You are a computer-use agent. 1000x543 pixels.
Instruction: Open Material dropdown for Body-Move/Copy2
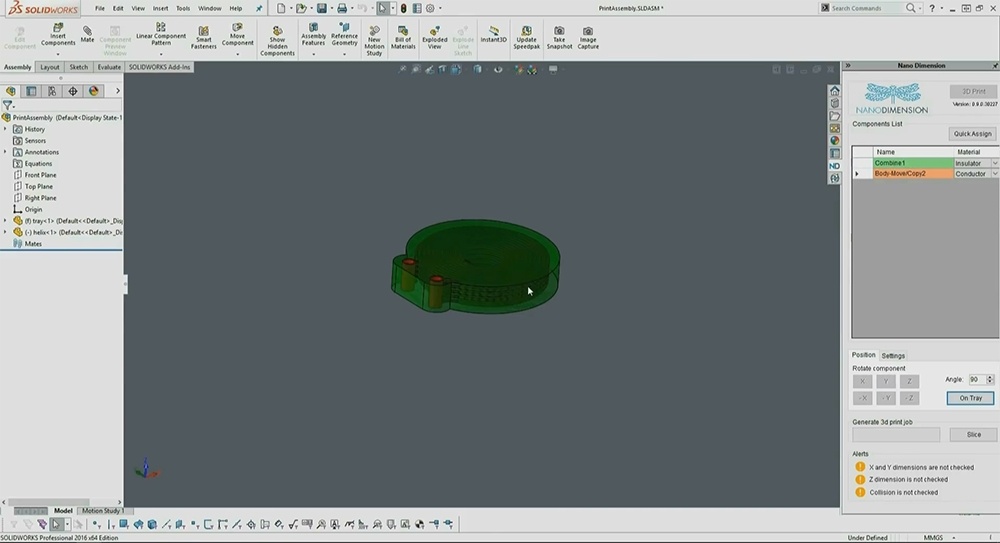[995, 174]
